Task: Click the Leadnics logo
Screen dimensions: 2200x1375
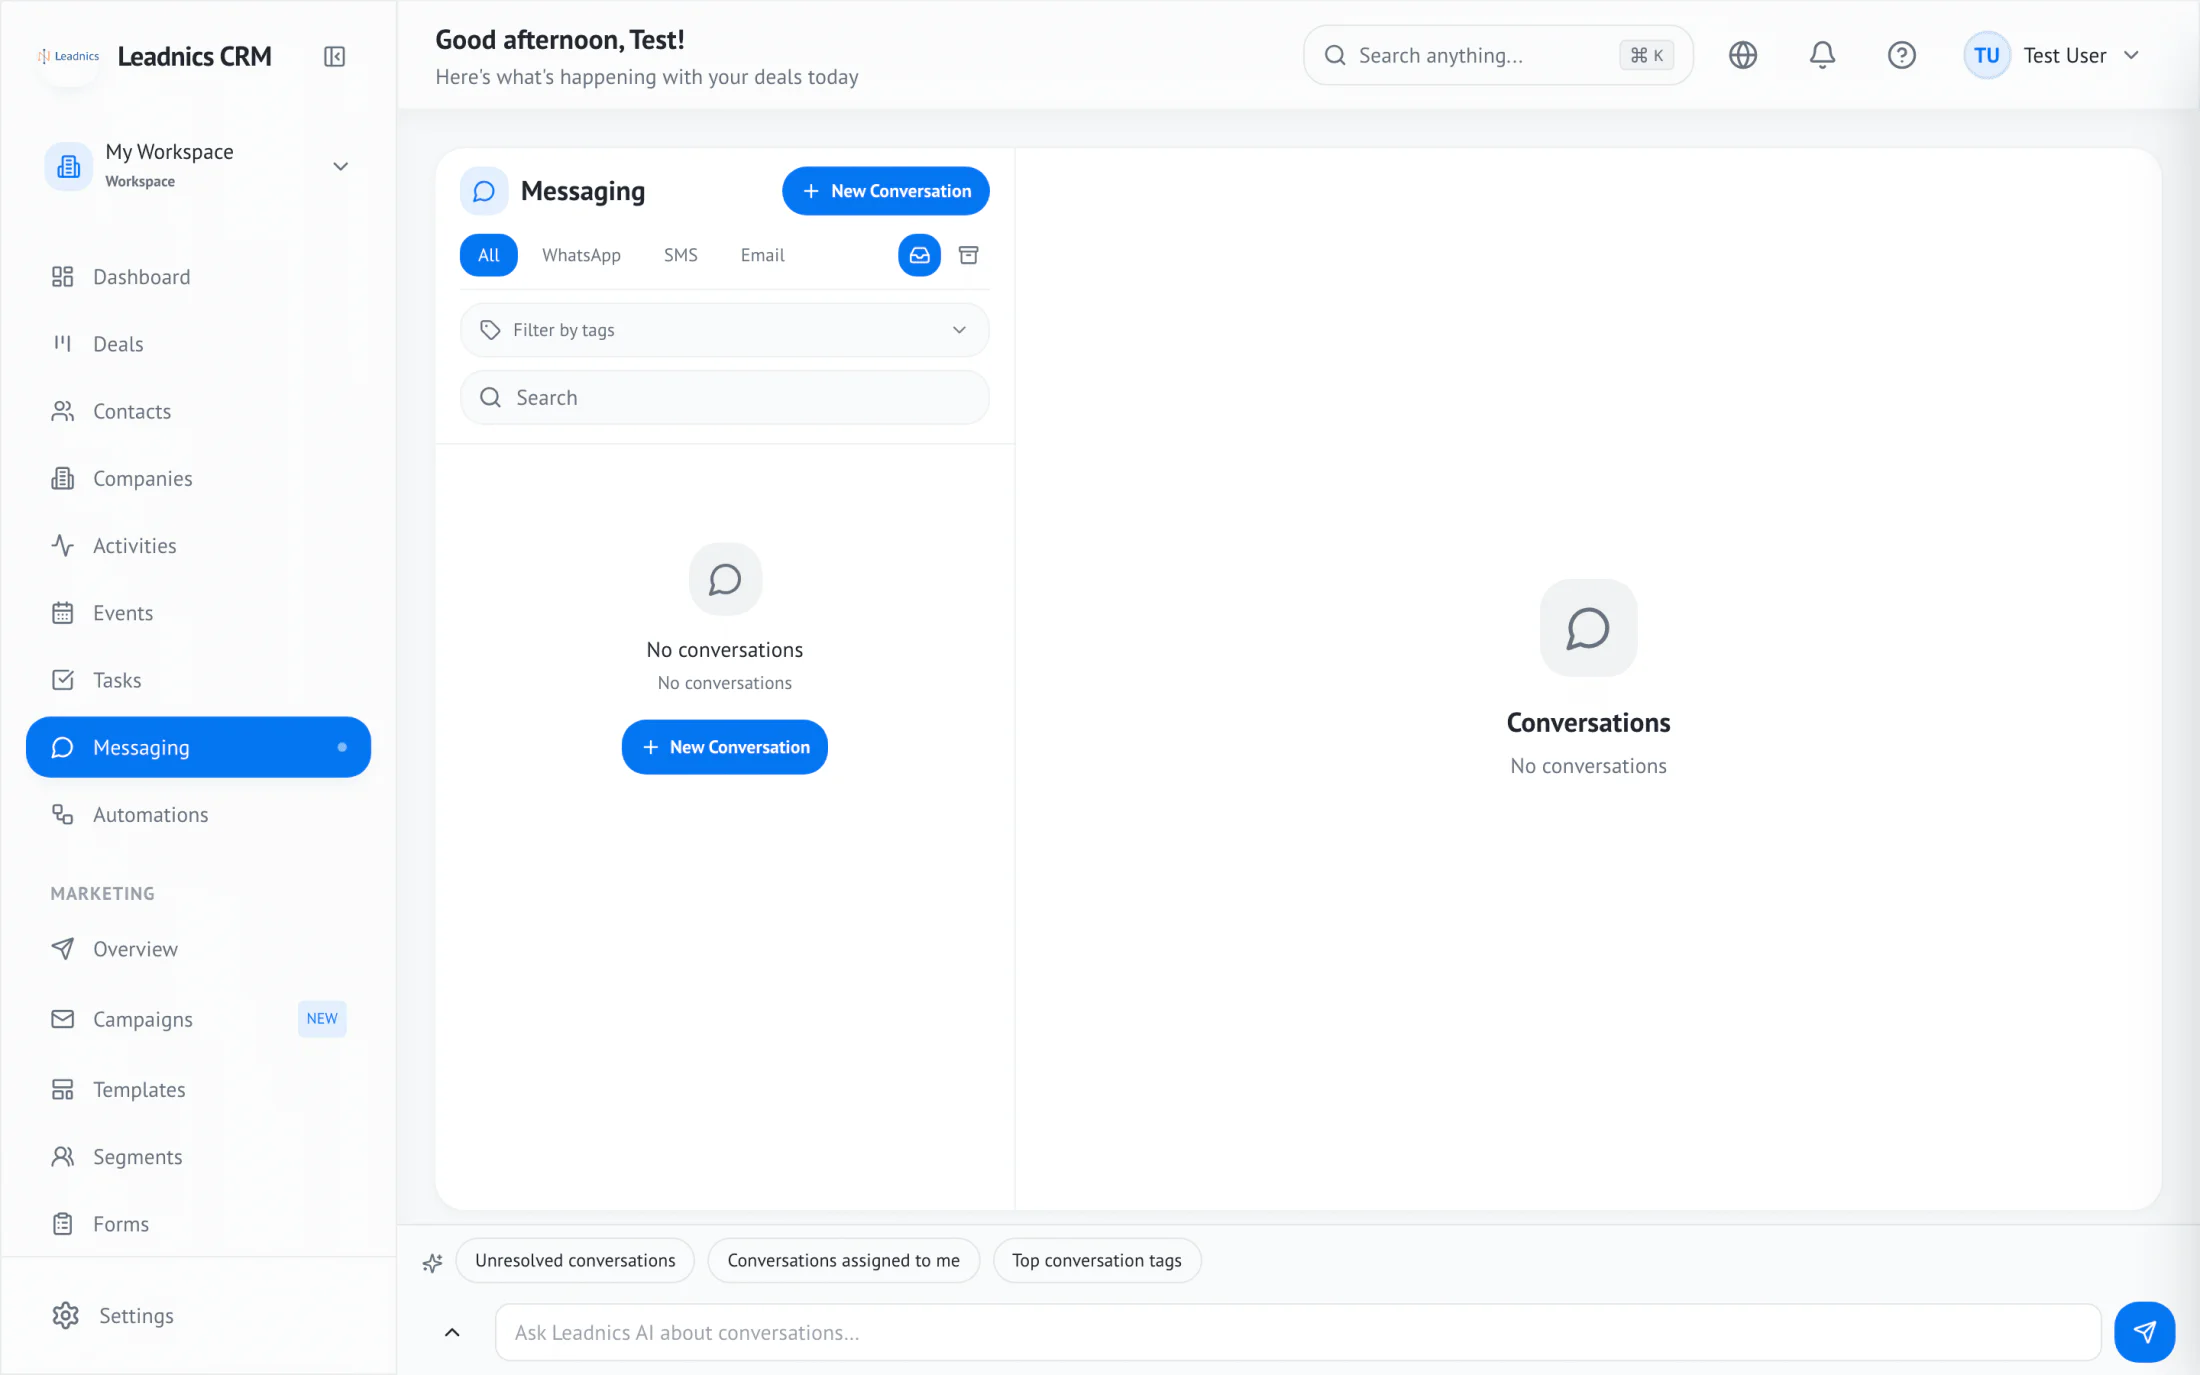Action: pos(69,56)
